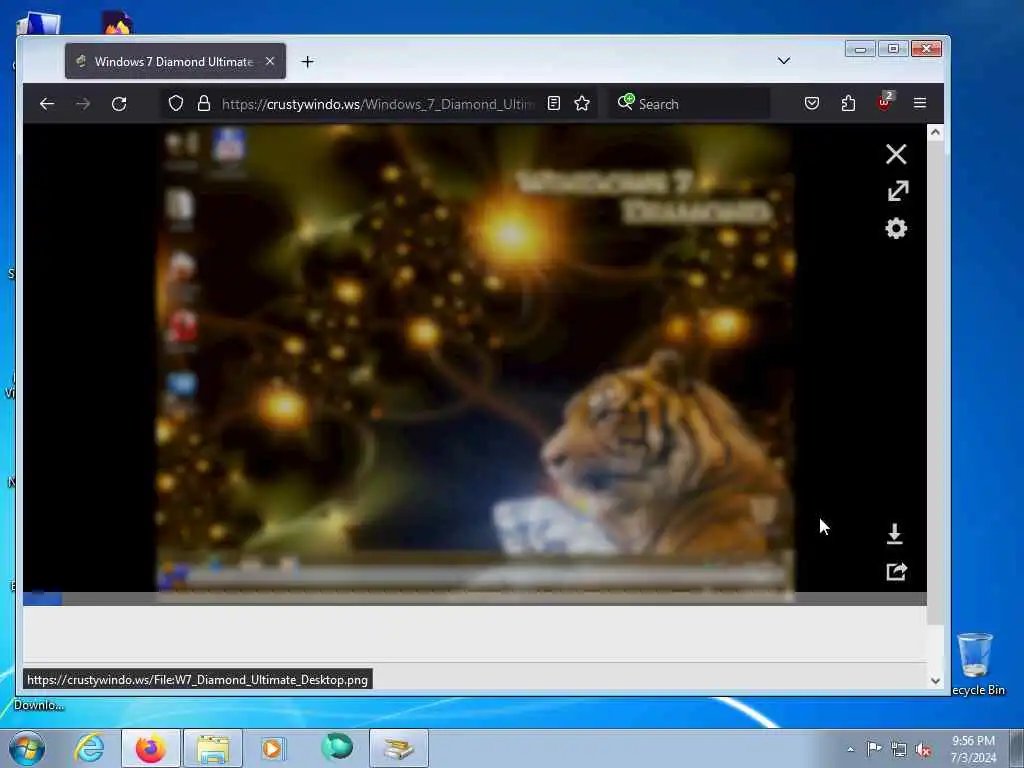
Task: Open the clock showing 9:56 PM
Action: point(973,749)
